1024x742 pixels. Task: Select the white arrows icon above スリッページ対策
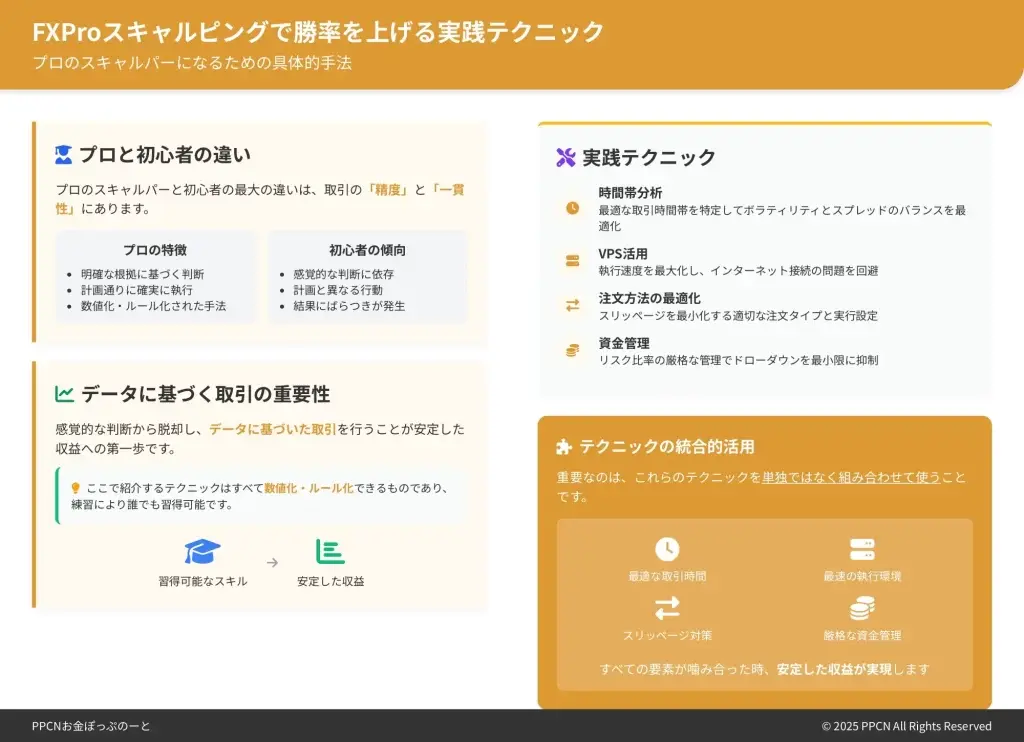[x=667, y=608]
